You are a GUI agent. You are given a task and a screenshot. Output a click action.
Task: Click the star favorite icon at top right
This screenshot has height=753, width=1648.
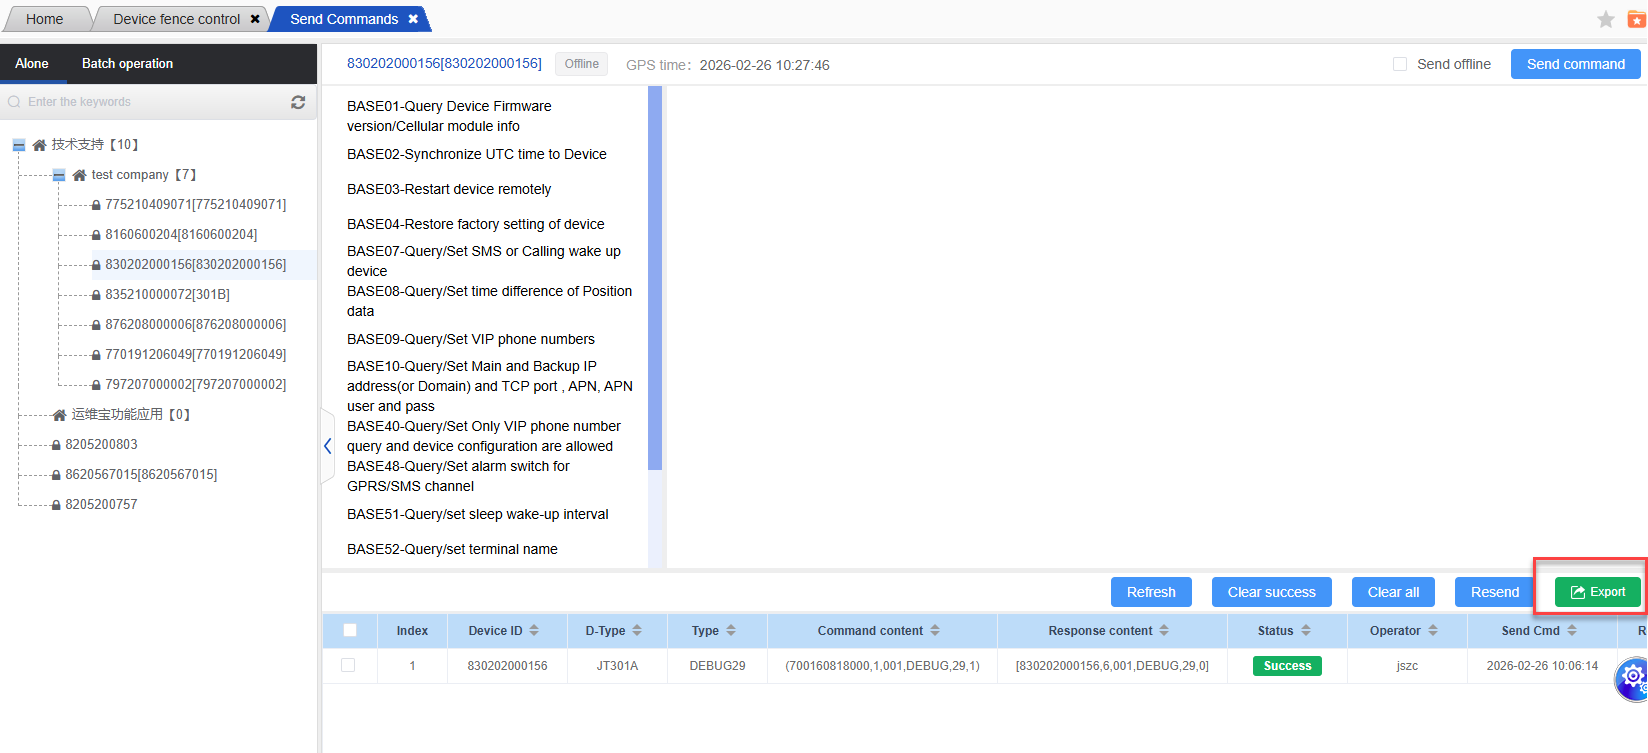tap(1606, 20)
